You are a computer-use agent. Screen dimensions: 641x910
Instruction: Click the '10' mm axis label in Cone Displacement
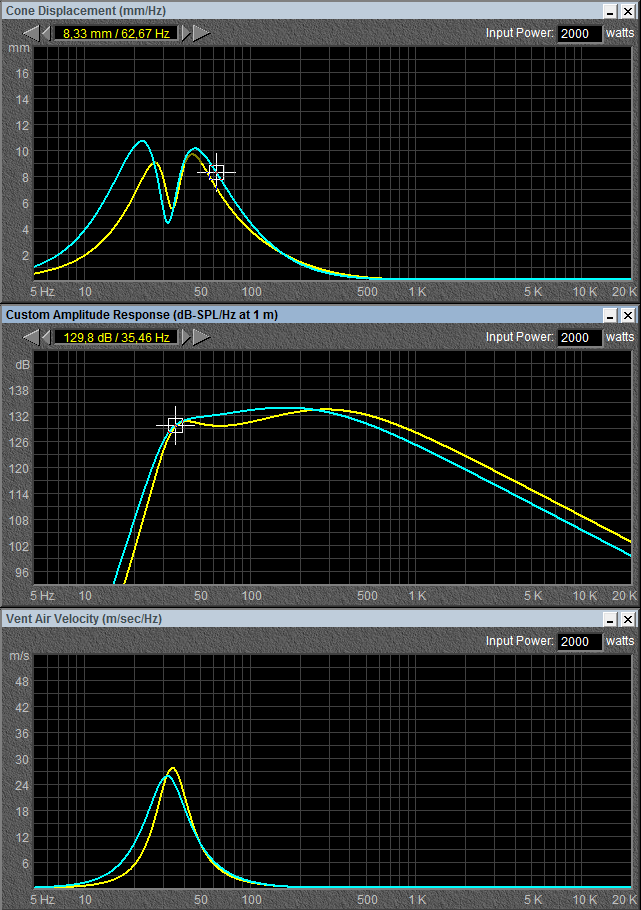(22, 151)
